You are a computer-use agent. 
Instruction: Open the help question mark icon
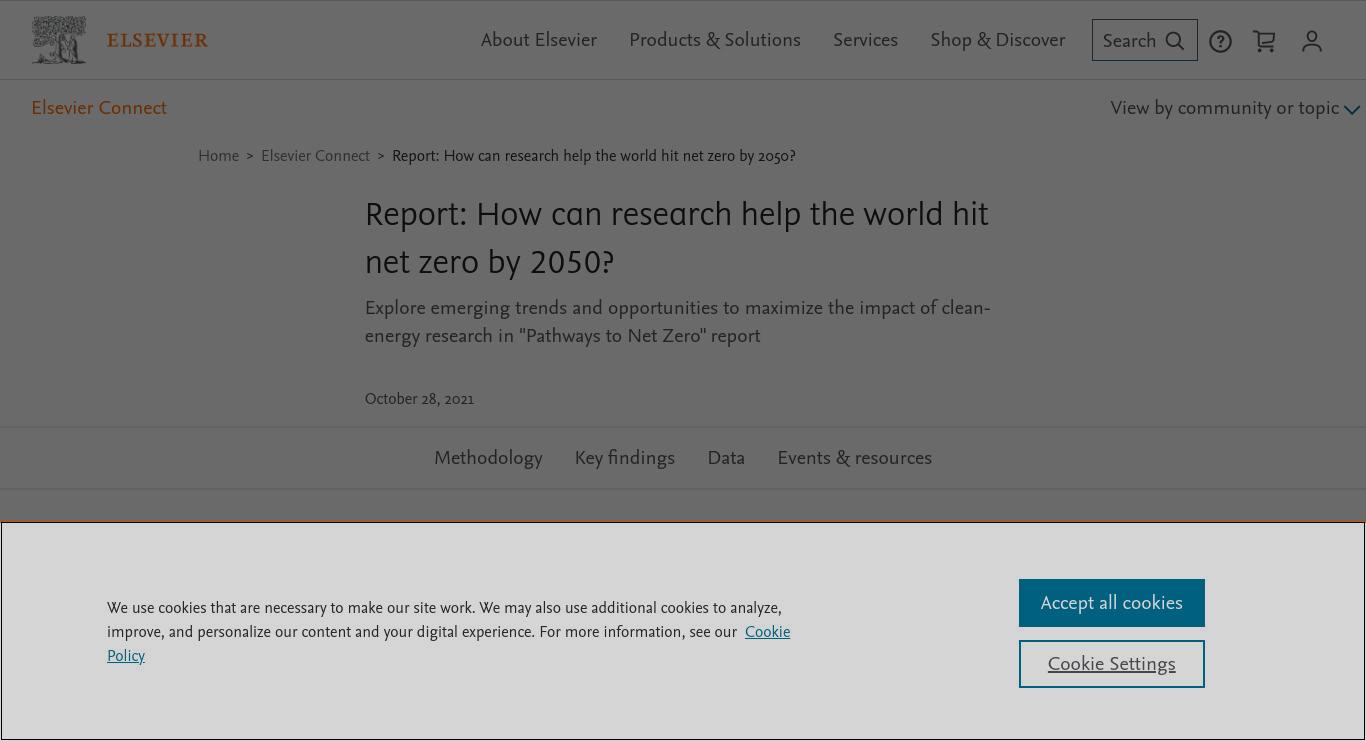(x=1220, y=41)
